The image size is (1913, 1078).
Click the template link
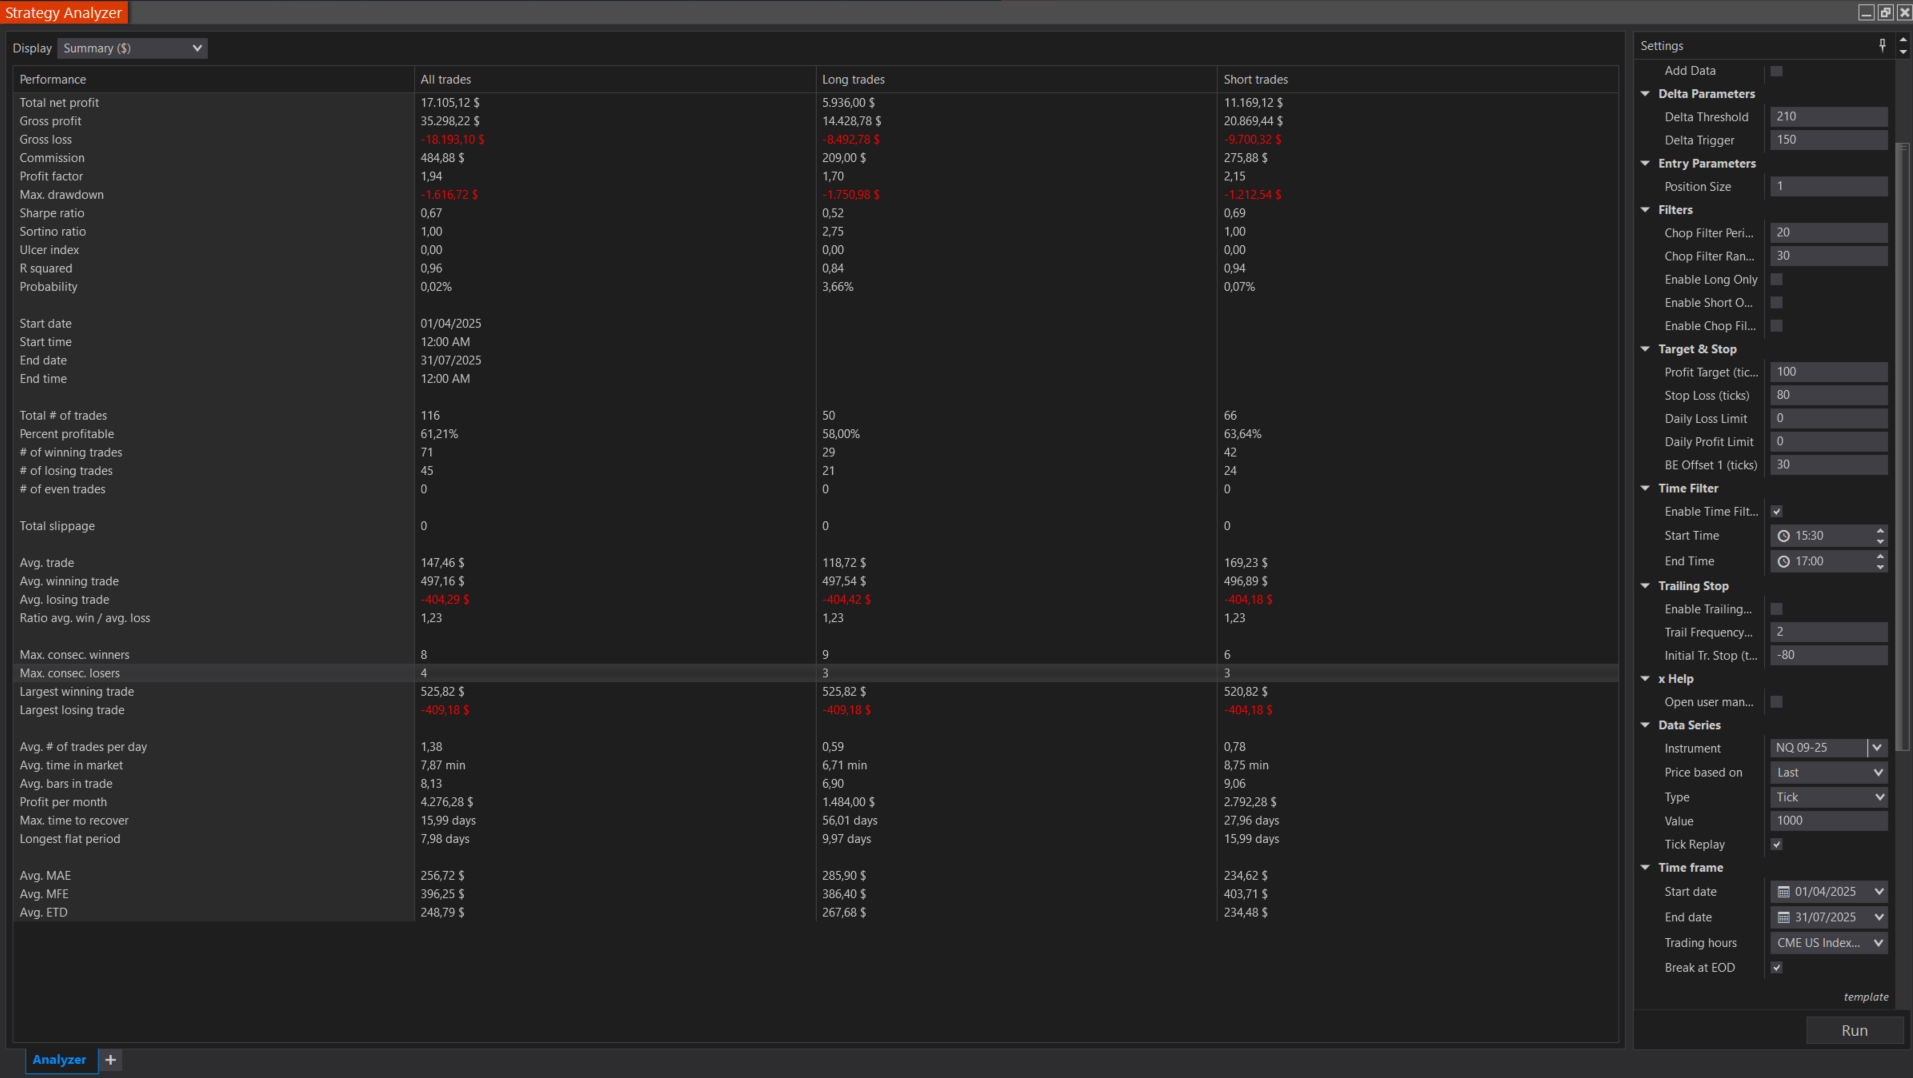tap(1866, 997)
